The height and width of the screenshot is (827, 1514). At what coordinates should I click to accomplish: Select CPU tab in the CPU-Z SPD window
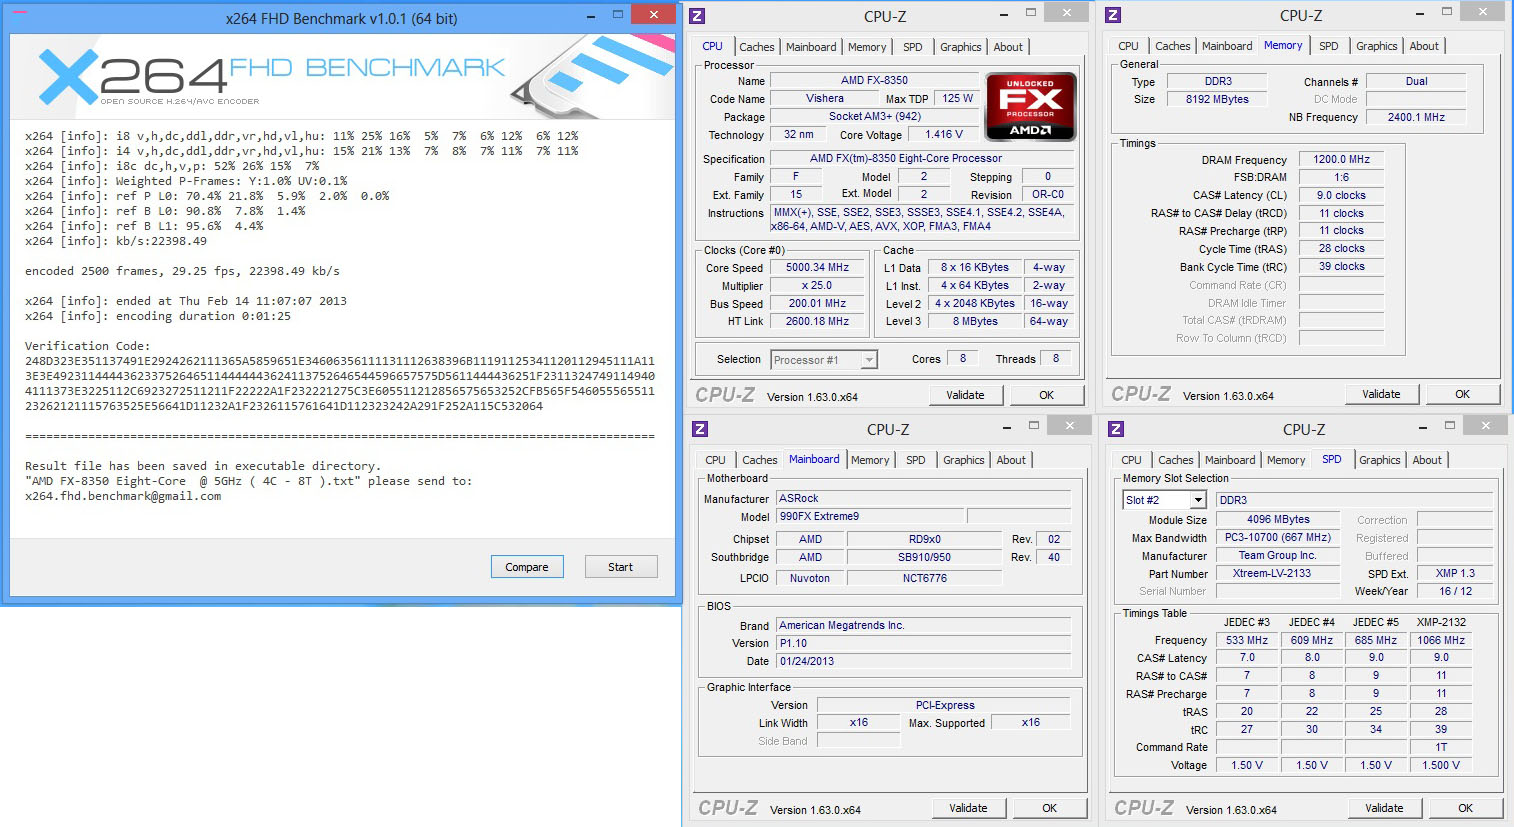click(x=1132, y=460)
